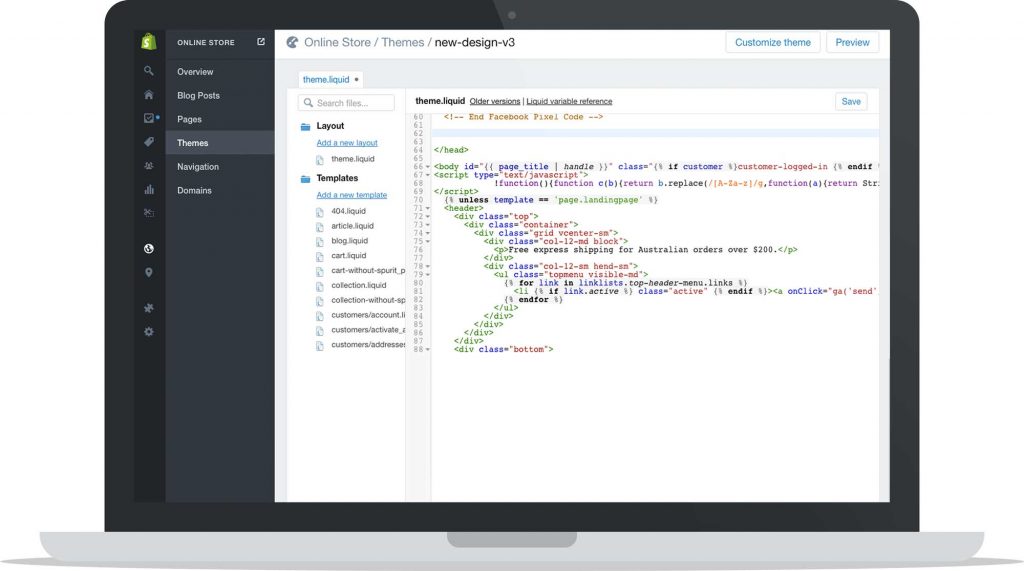Collapse code fold arrow on line 71
Screen dimensions: 1024x571
pos(428,208)
